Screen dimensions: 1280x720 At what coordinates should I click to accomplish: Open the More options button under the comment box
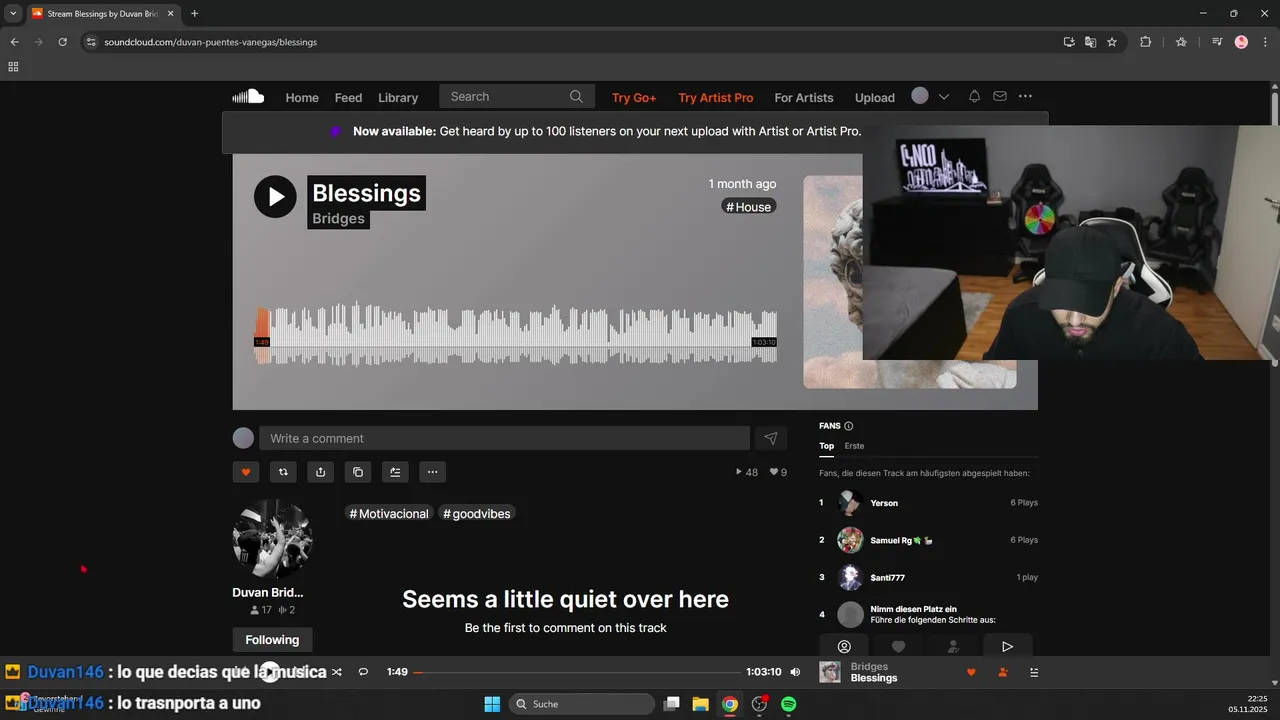(432, 472)
